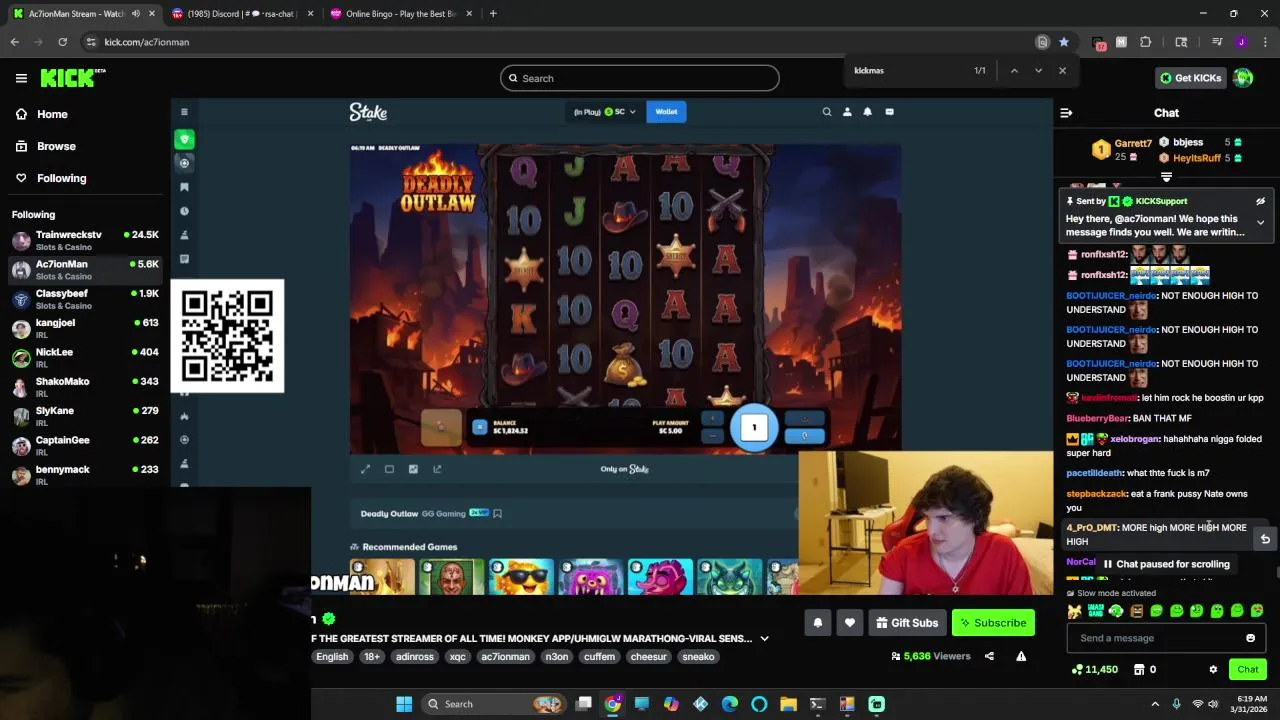Screen dimensions: 1280x720
Task: Select the SMASH GANG emote in quick emotes
Action: point(1096,611)
